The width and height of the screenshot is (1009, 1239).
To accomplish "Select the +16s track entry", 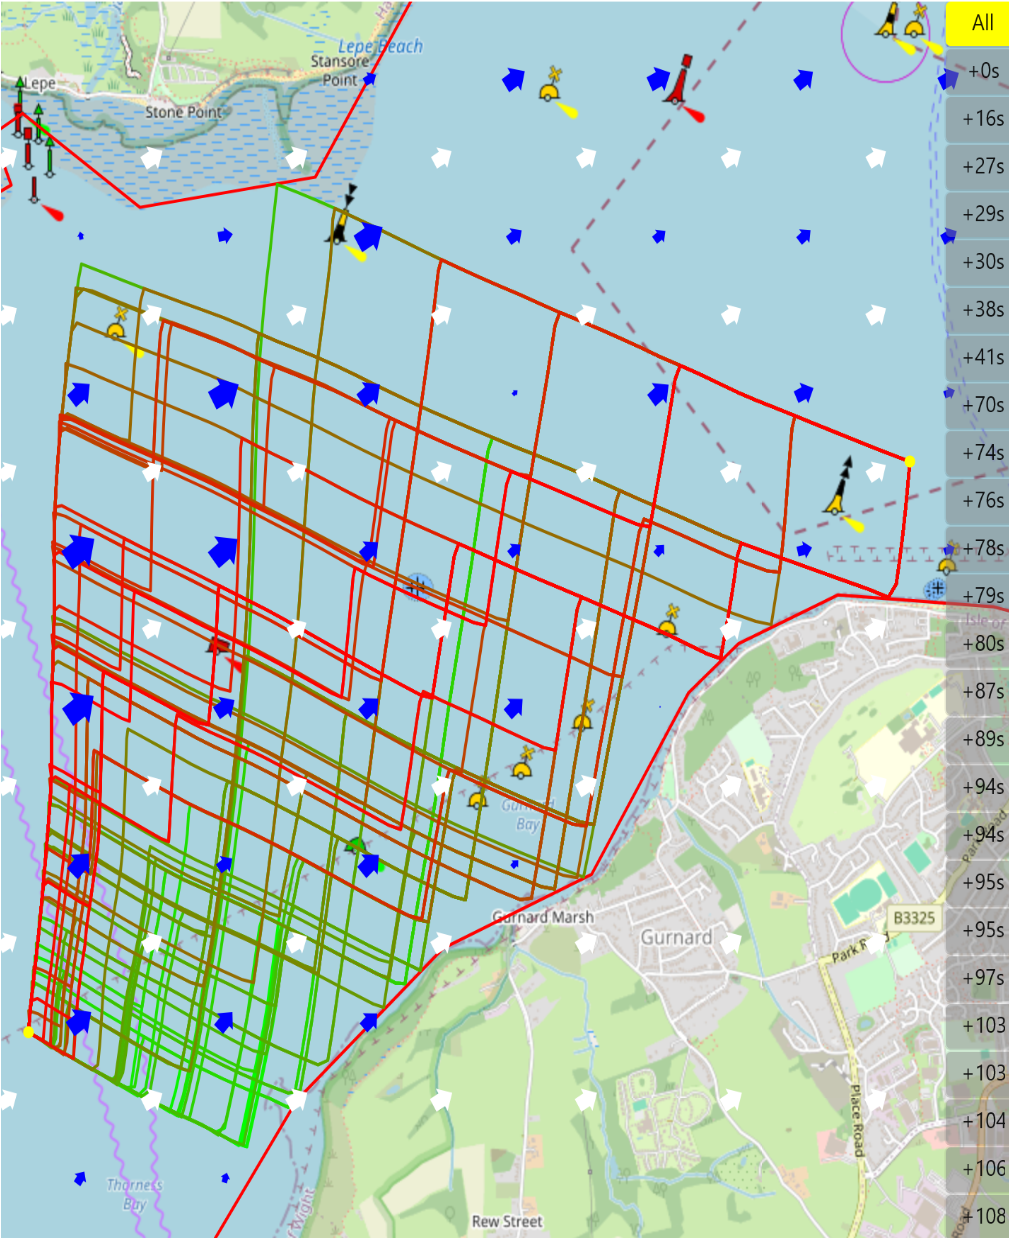I will point(977,119).
